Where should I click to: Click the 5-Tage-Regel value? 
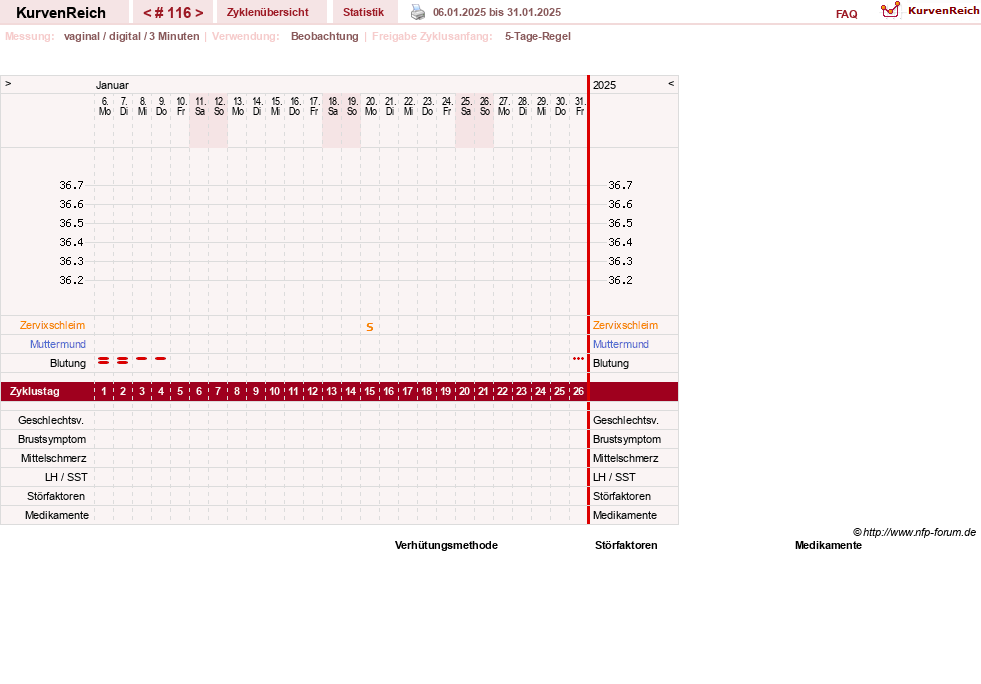(538, 36)
